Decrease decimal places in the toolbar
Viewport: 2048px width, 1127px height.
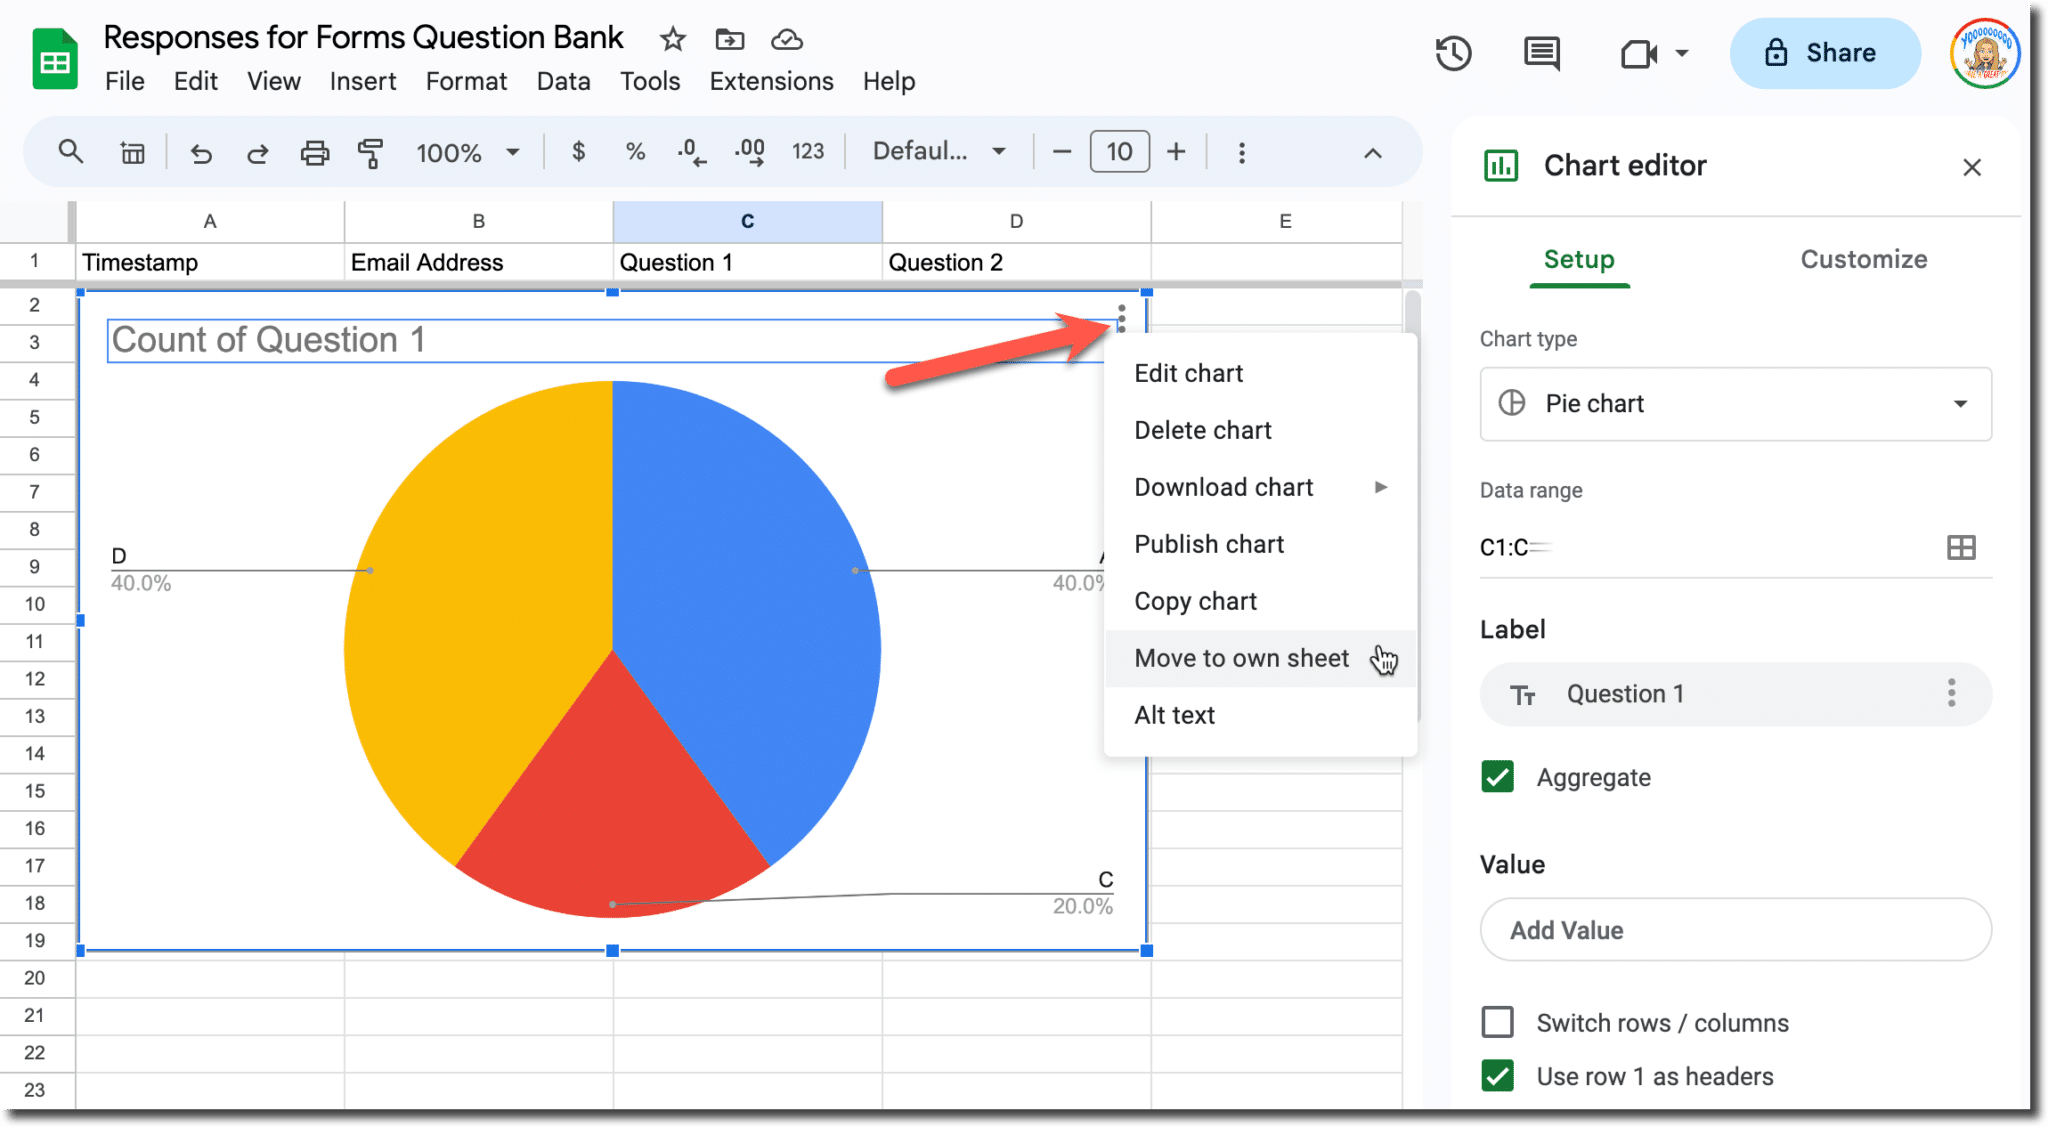click(x=691, y=153)
